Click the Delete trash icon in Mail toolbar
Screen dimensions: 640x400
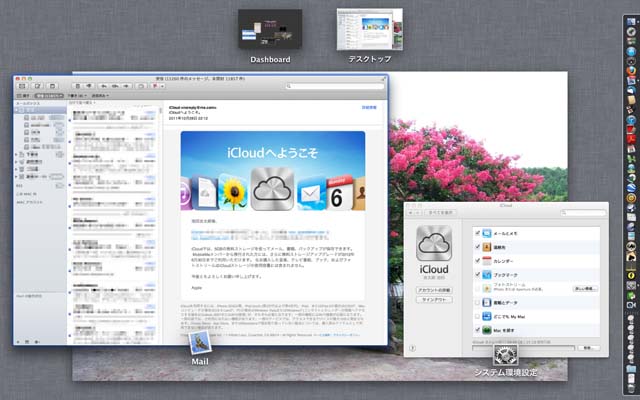[x=78, y=86]
